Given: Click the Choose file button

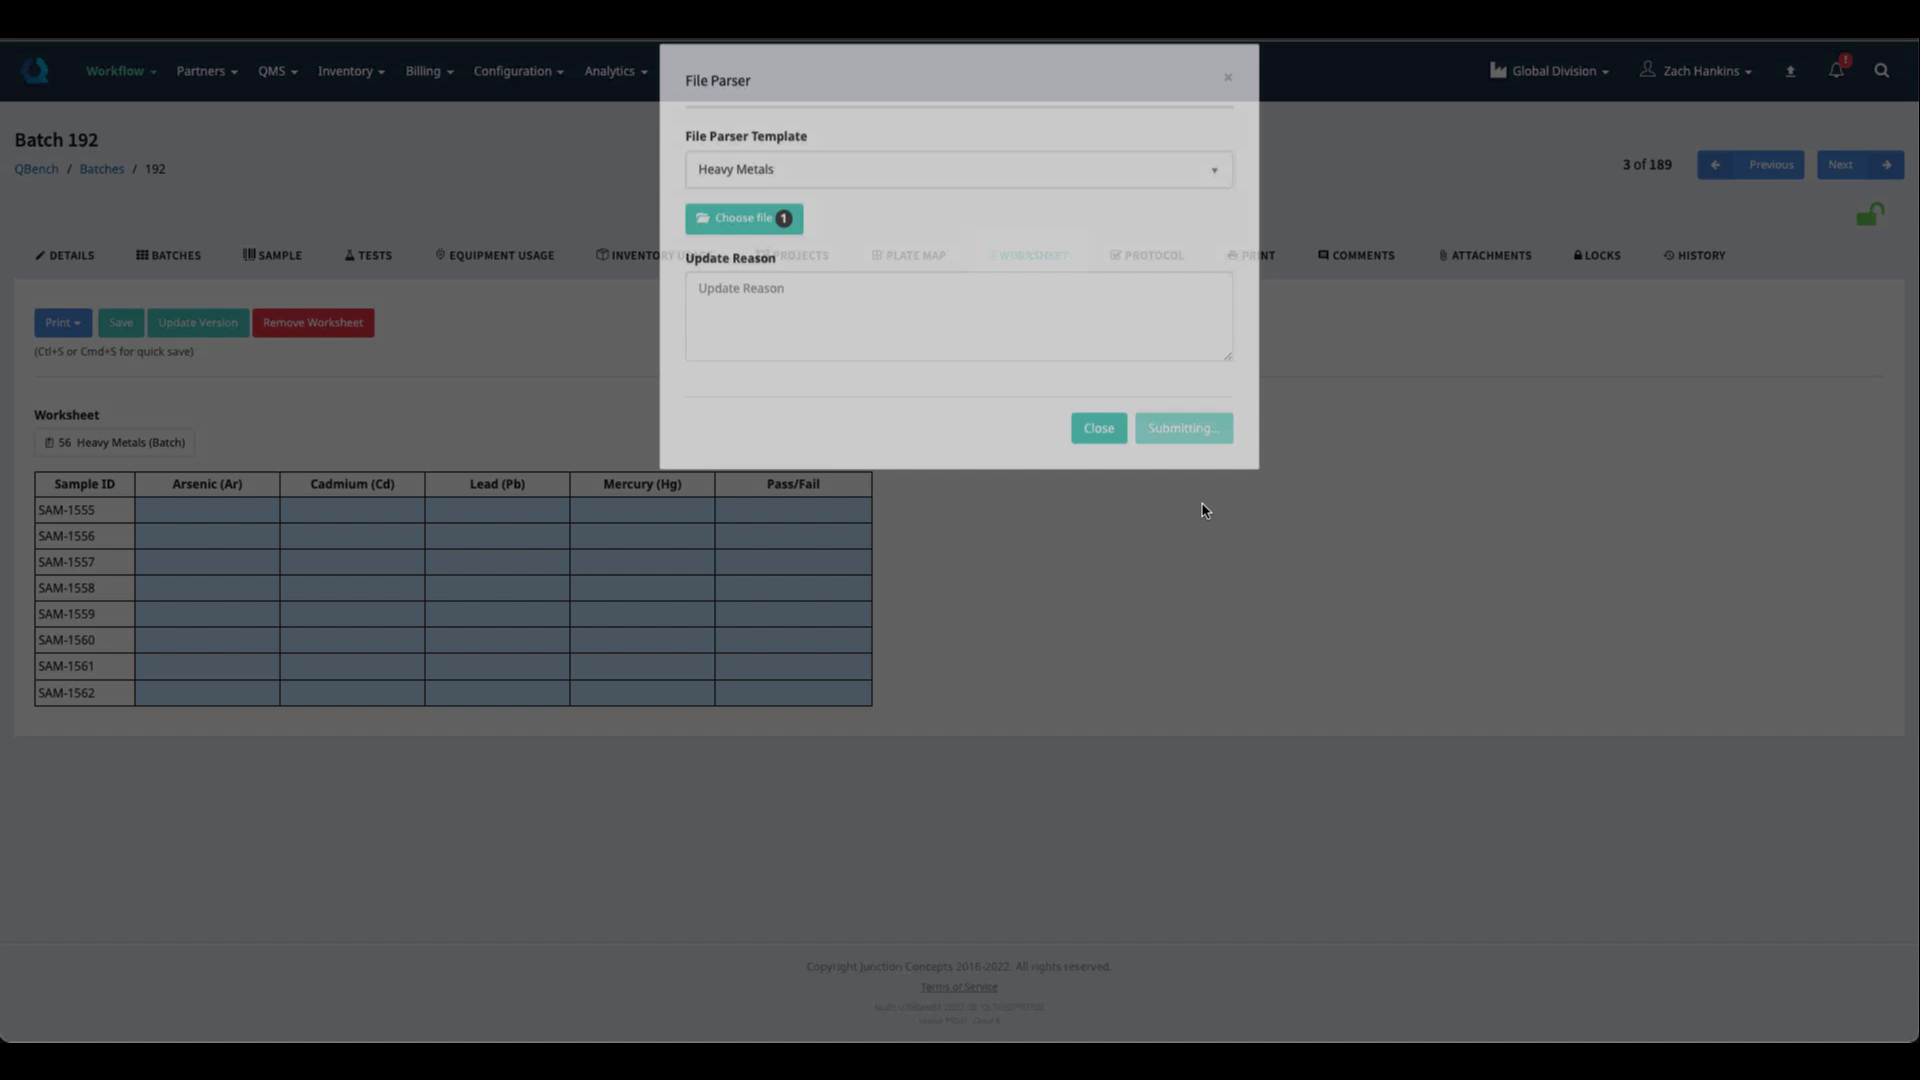Looking at the screenshot, I should [x=743, y=219].
